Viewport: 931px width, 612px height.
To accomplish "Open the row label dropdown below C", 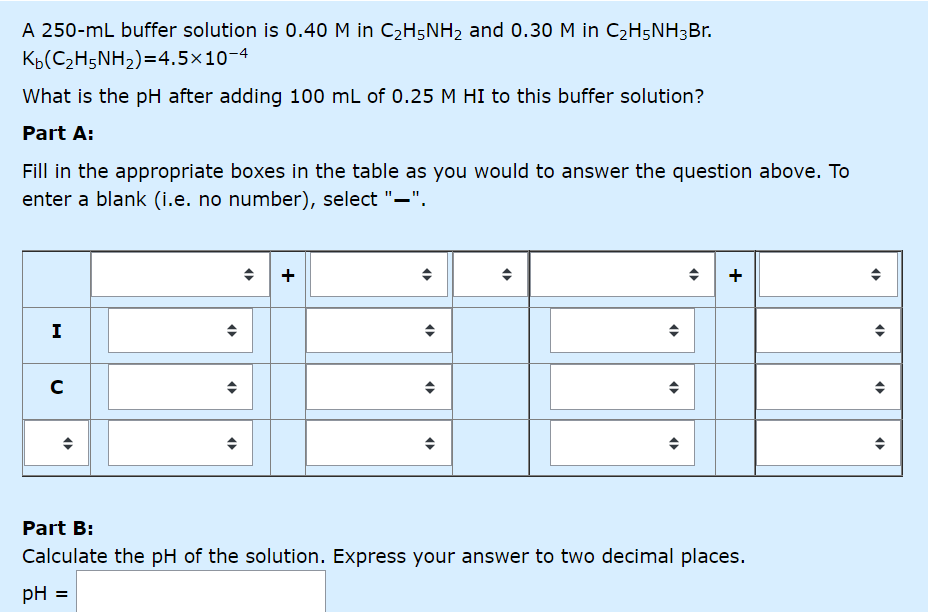I will (57, 443).
